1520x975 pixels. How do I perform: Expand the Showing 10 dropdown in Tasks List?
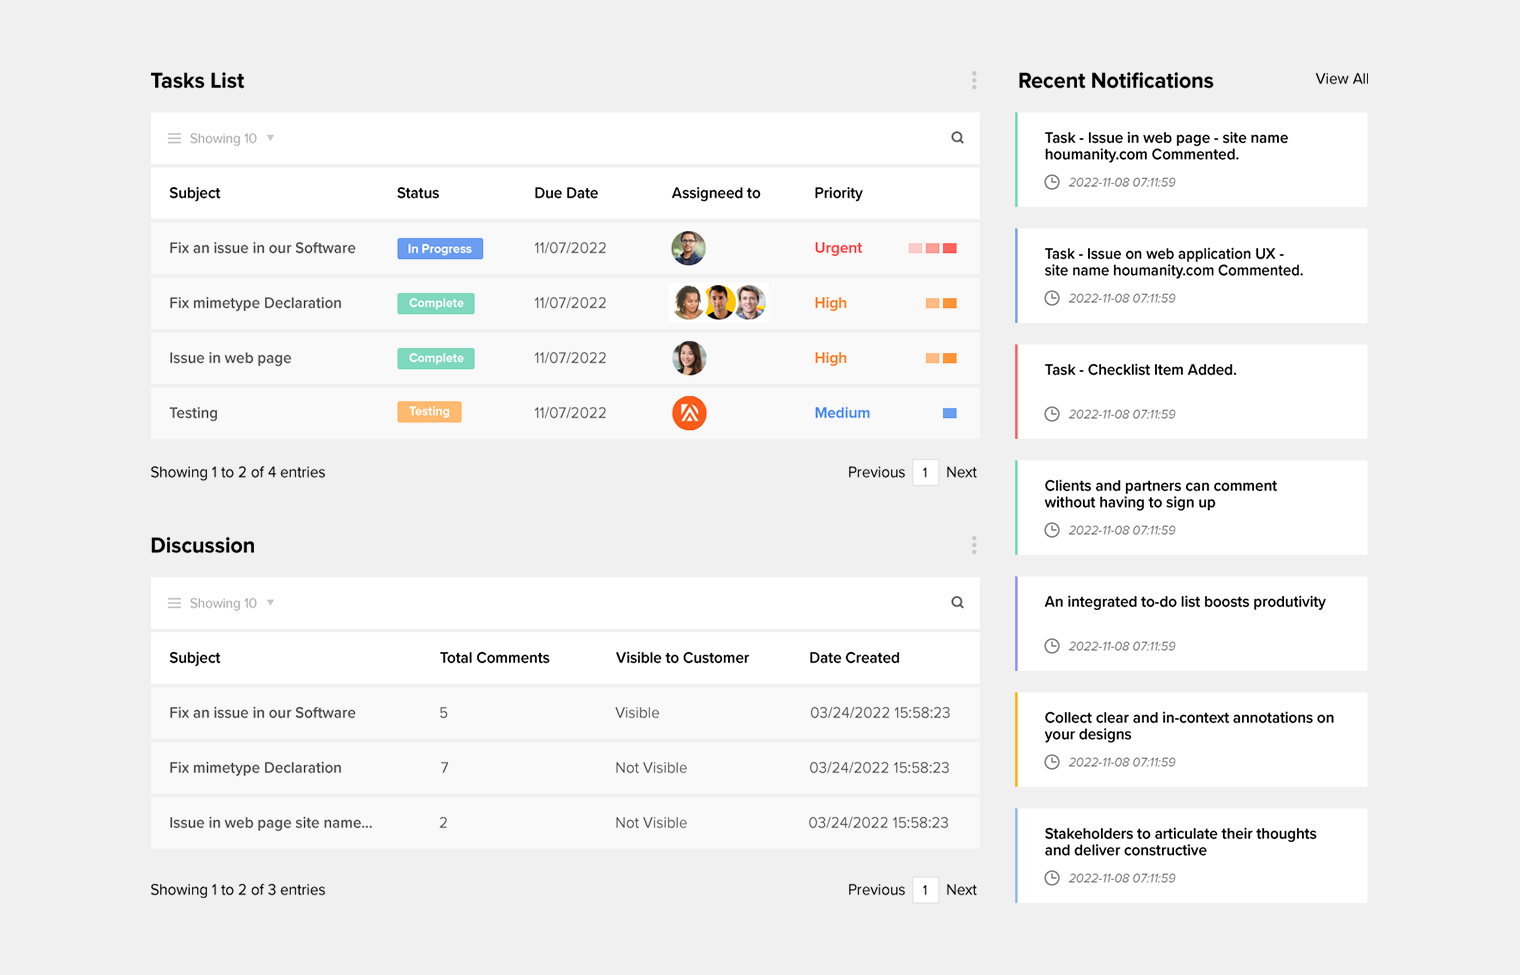coord(270,138)
